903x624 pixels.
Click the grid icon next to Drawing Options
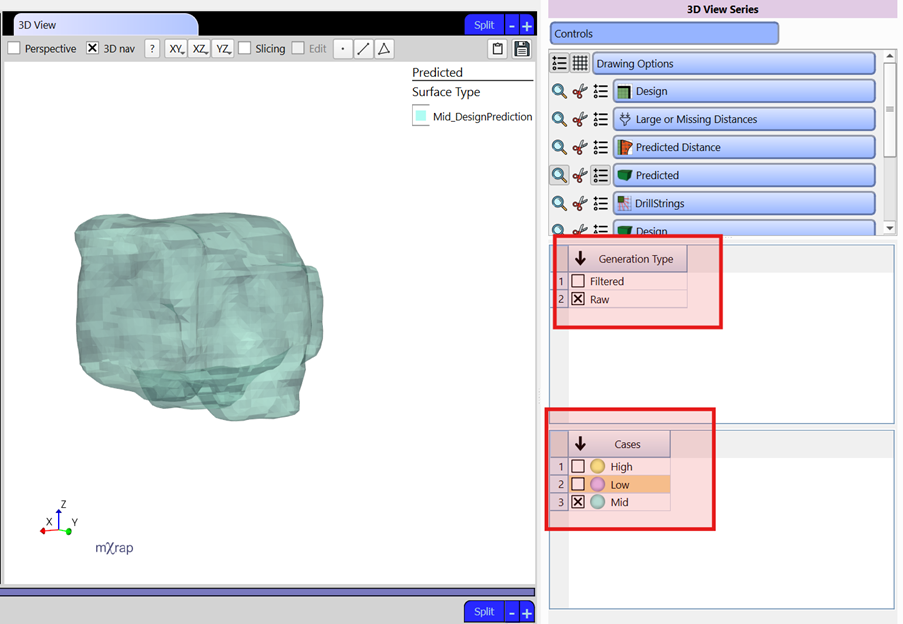(581, 63)
